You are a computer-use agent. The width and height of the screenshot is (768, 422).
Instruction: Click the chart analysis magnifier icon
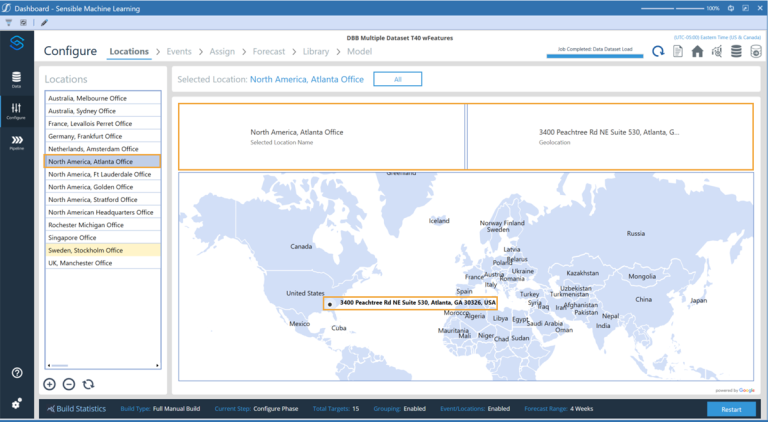click(x=717, y=51)
